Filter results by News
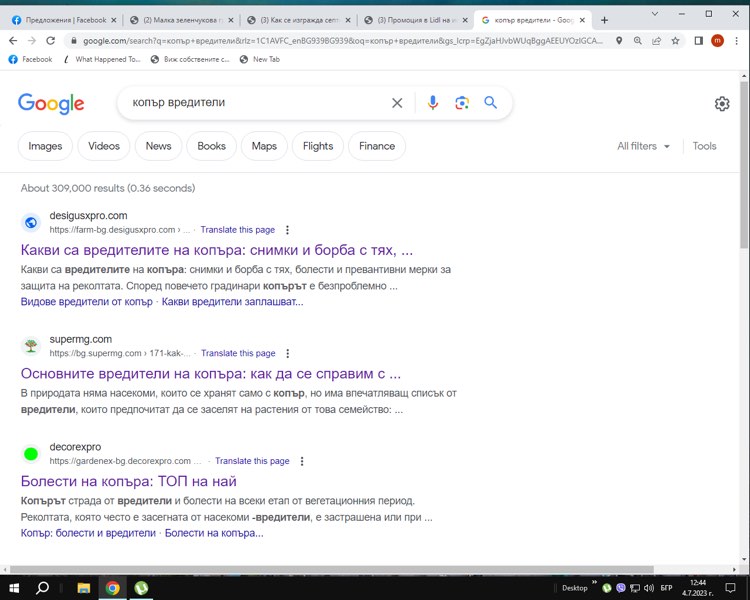Screen dimensions: 750x600 (x=158, y=146)
